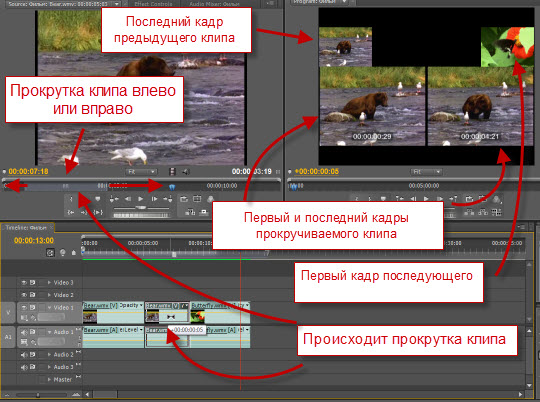540x402 pixels.
Task: Expand the Audio 2 track
Action: pos(49,354)
